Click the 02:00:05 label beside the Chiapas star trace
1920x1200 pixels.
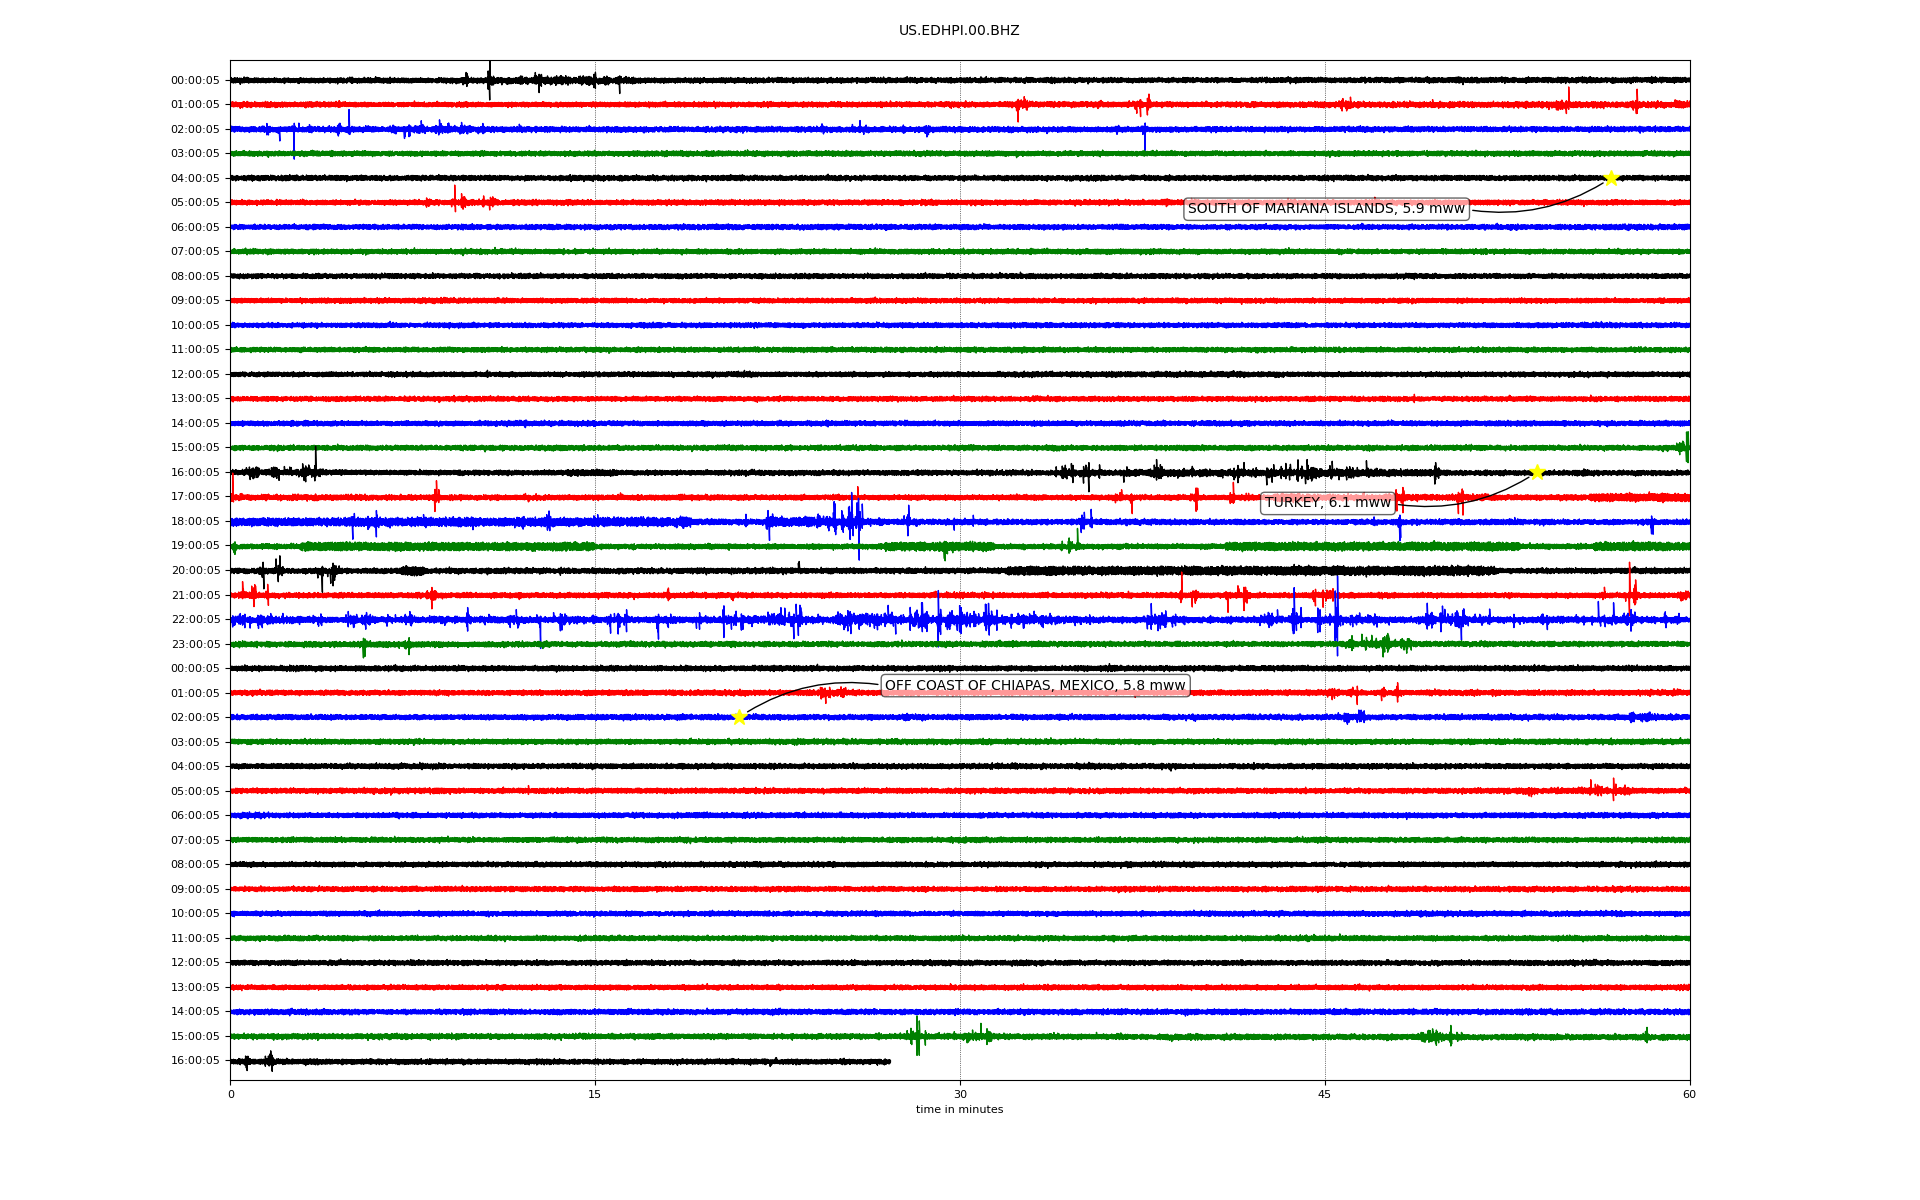pyautogui.click(x=195, y=718)
